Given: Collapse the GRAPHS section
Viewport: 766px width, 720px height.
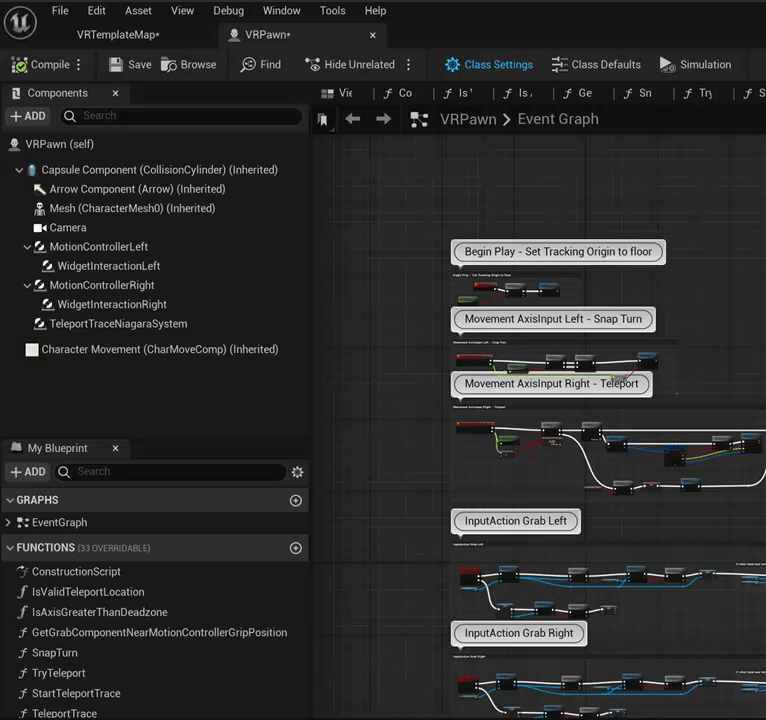Looking at the screenshot, I should click(x=10, y=500).
